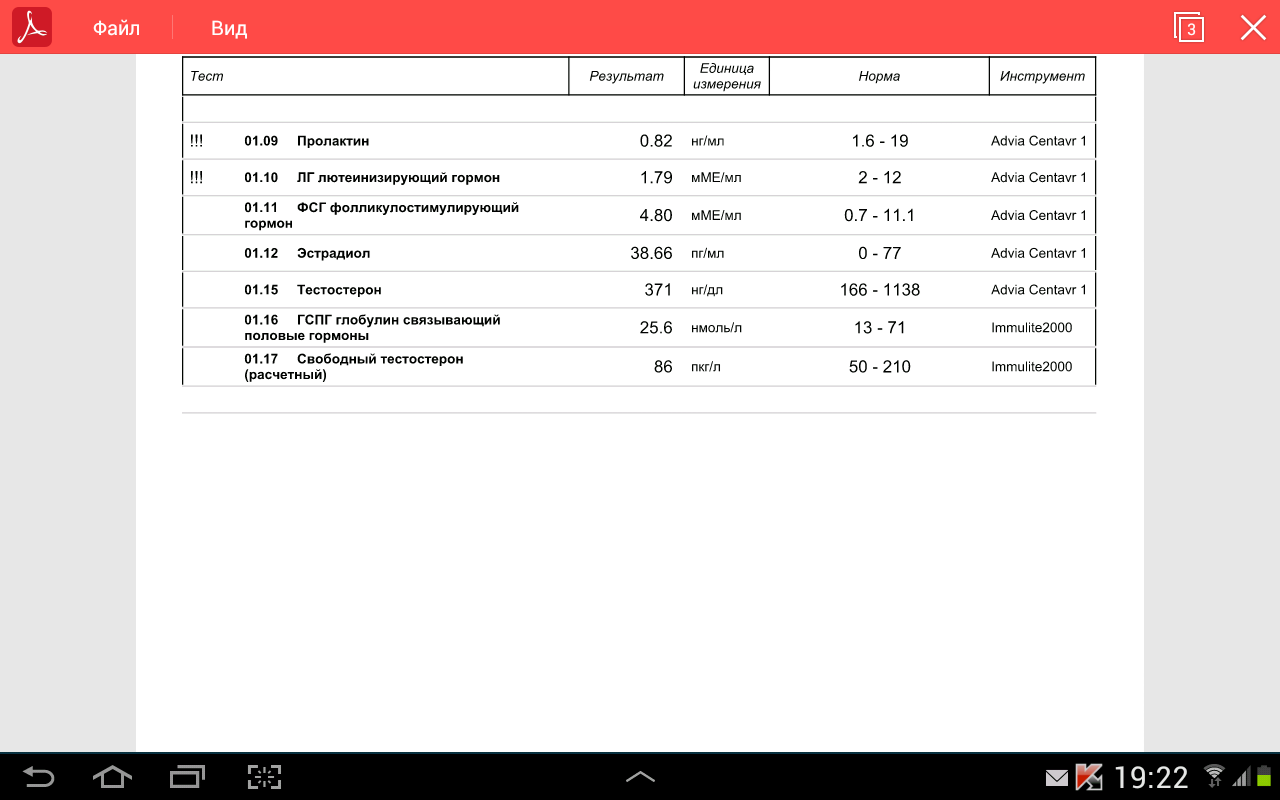Tap the Kaspersky notification icon
This screenshot has height=800, width=1280.
click(1088, 777)
